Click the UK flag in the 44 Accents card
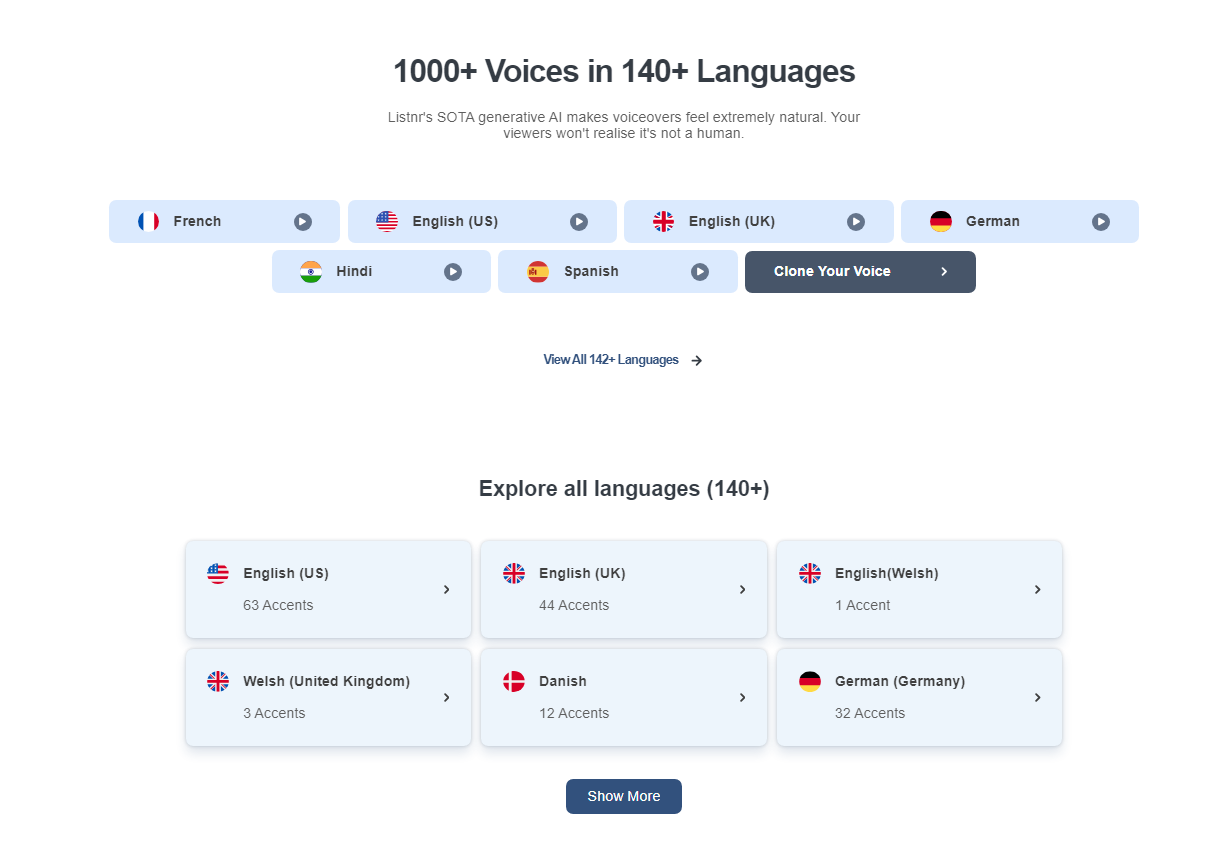Image resolution: width=1231 pixels, height=843 pixels. [x=514, y=573]
